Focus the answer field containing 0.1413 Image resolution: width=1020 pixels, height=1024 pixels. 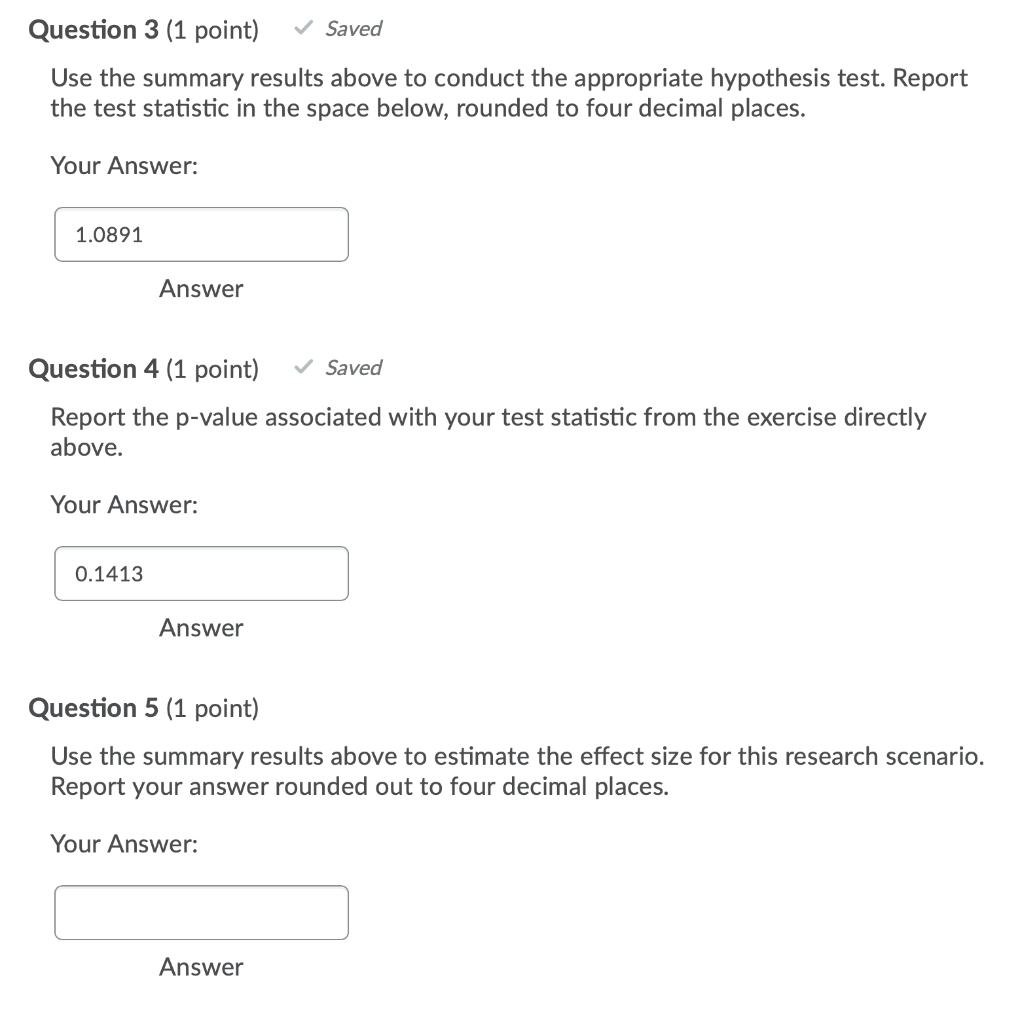tap(201, 573)
